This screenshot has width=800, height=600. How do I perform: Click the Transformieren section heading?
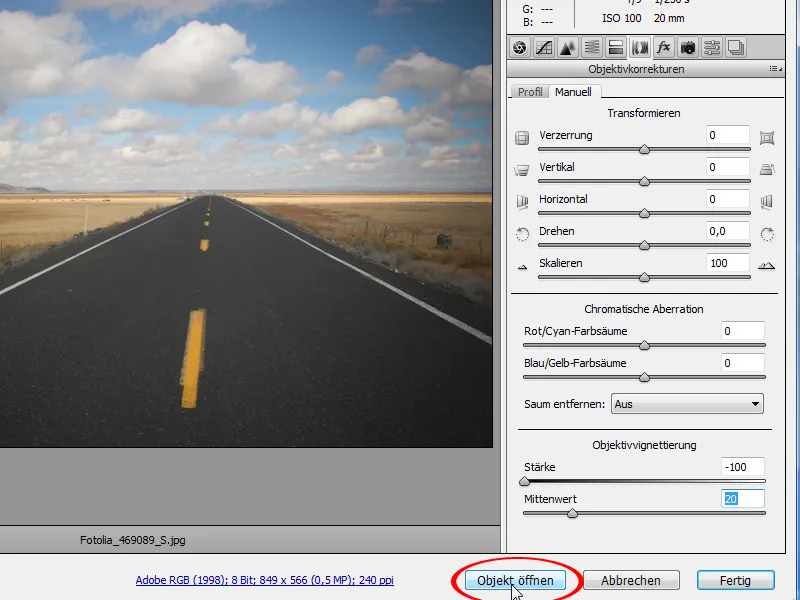644,113
